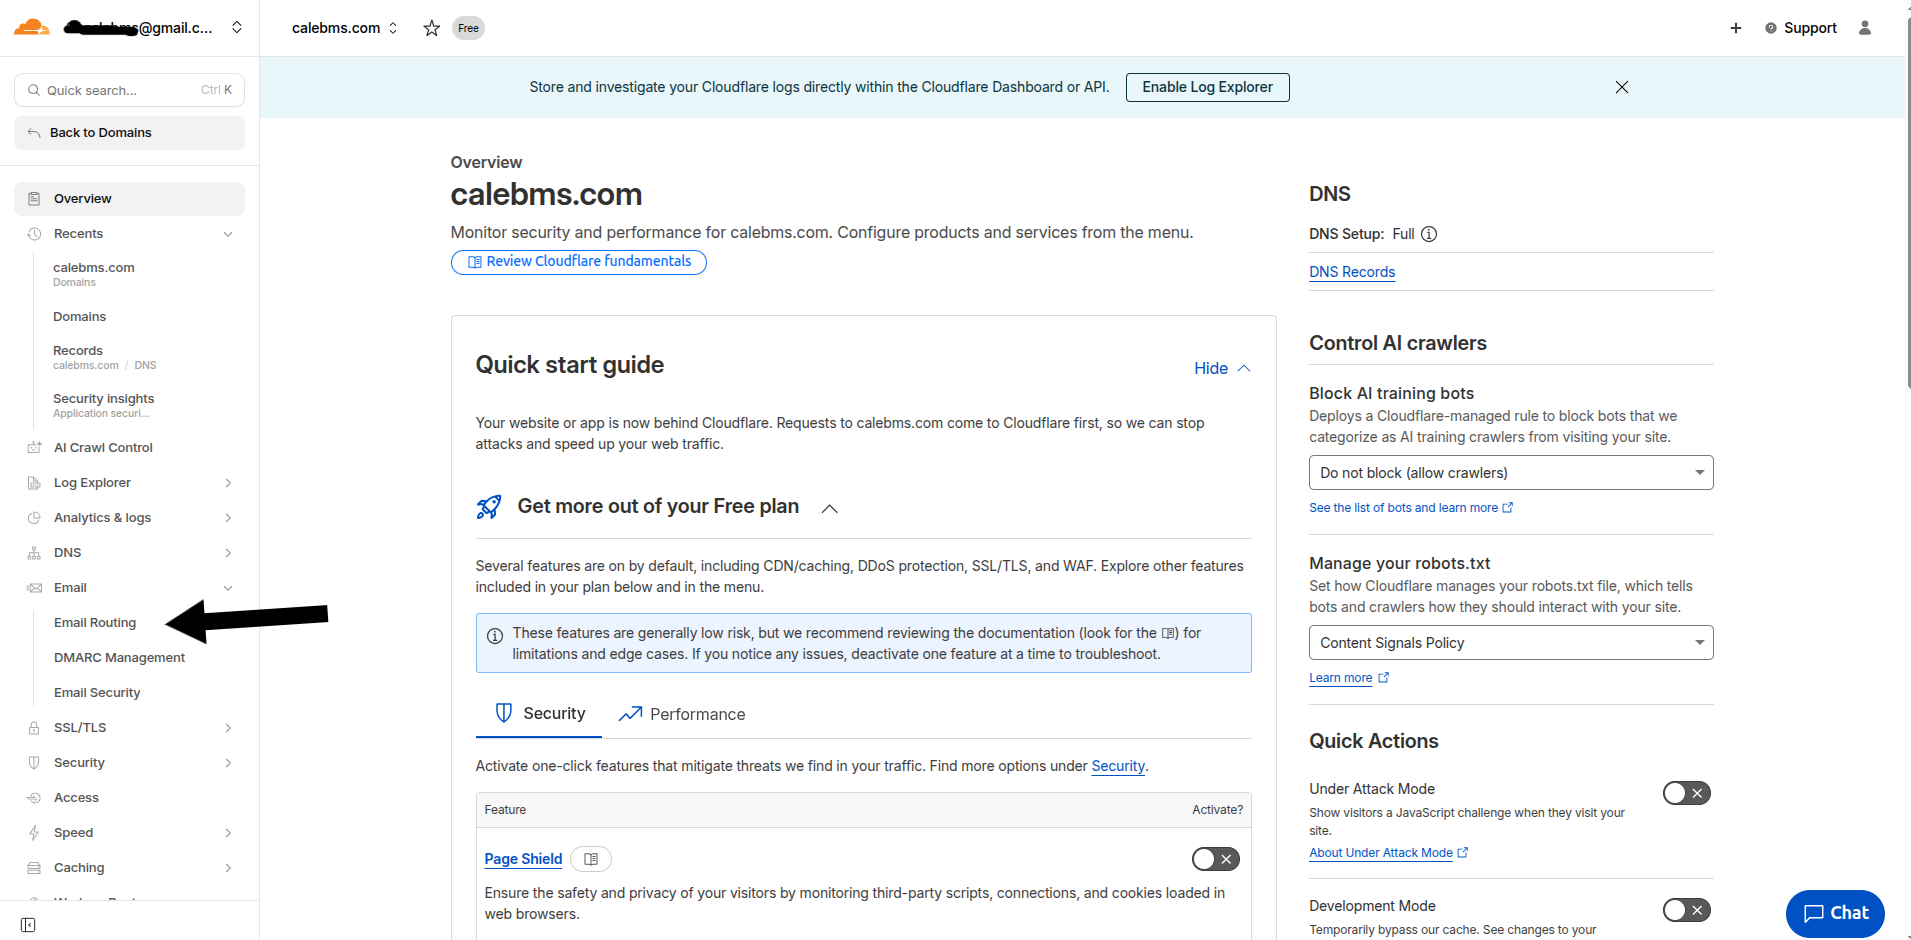Viewport: 1911px width, 940px height.
Task: Dismiss the Log Explorer banner
Action: pyautogui.click(x=1622, y=87)
